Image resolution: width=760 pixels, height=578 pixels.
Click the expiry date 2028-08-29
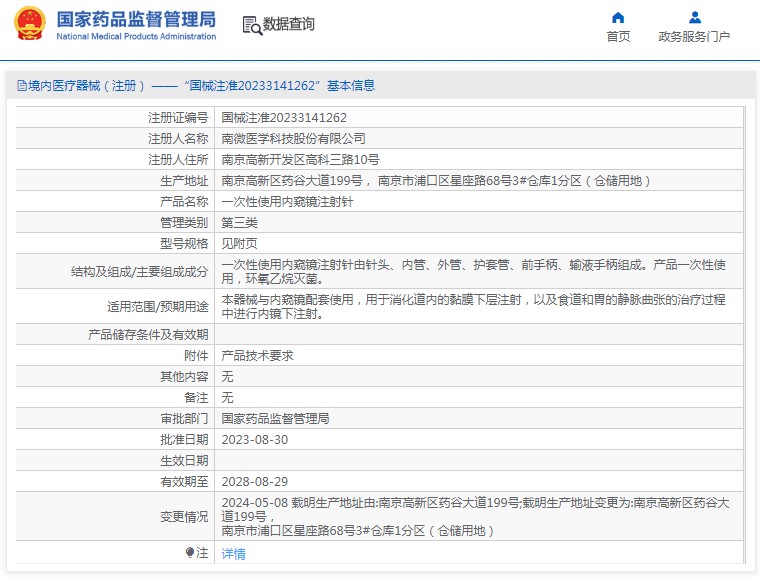point(254,481)
